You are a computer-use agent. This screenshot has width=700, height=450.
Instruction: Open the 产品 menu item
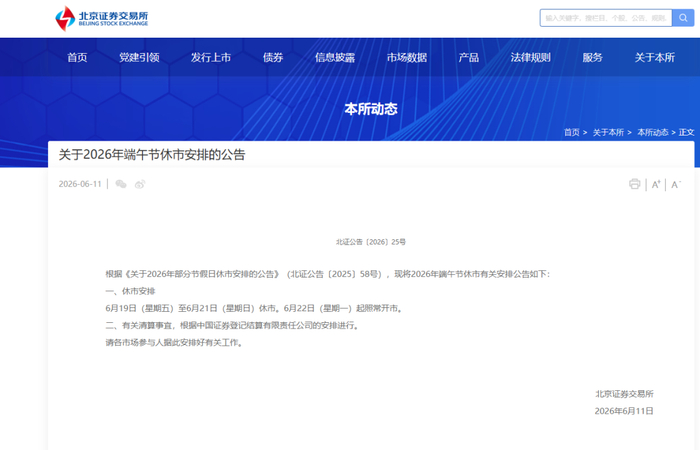(468, 57)
